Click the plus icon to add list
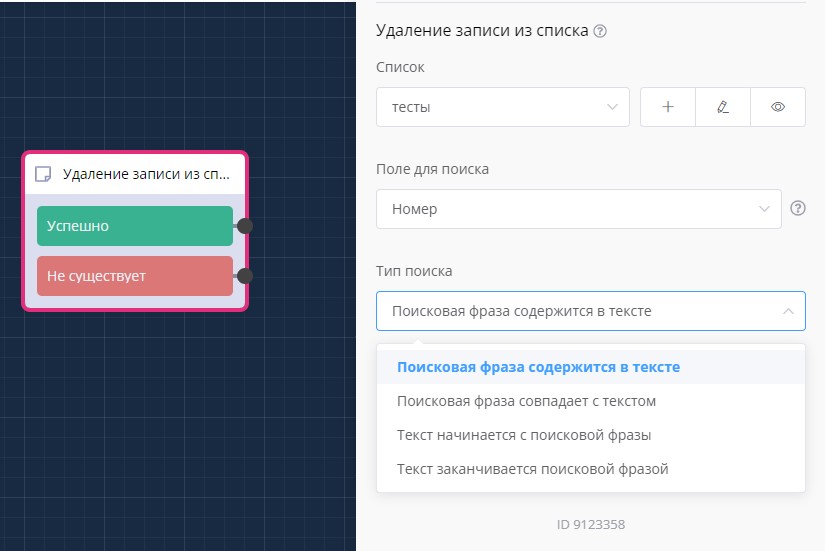825x551 pixels. 668,107
